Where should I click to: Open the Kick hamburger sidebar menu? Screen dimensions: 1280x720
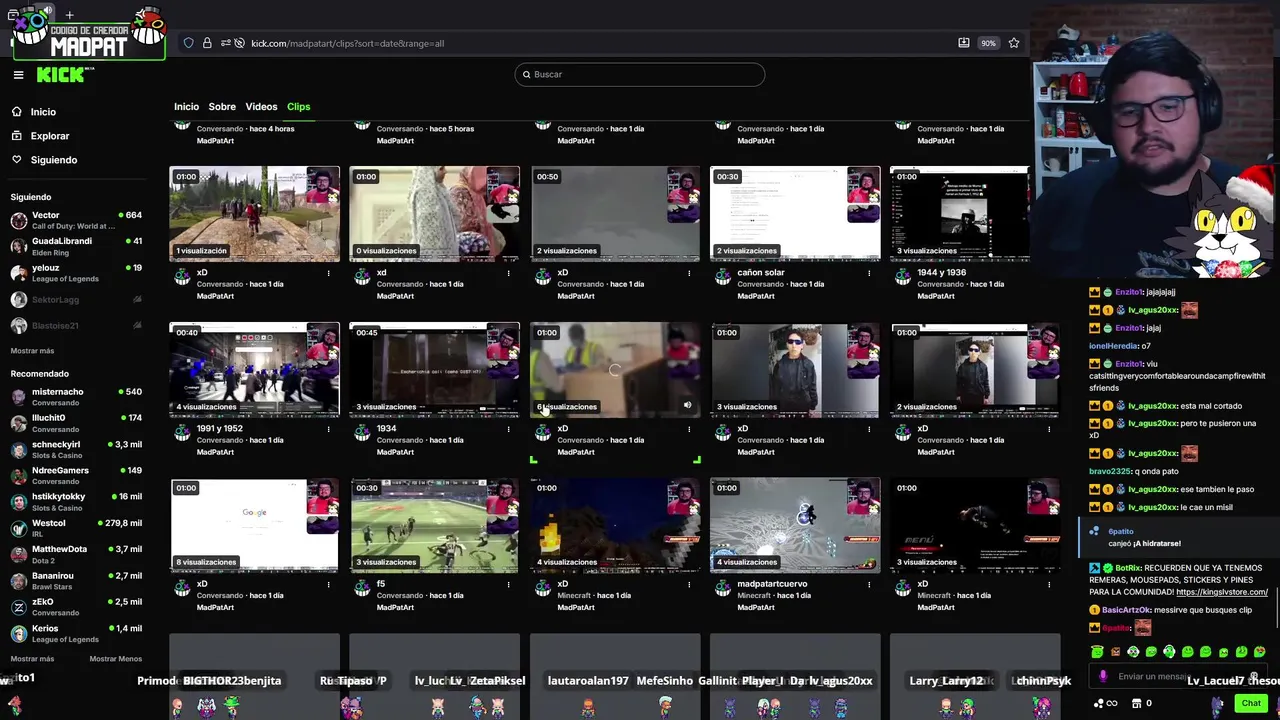coord(18,74)
